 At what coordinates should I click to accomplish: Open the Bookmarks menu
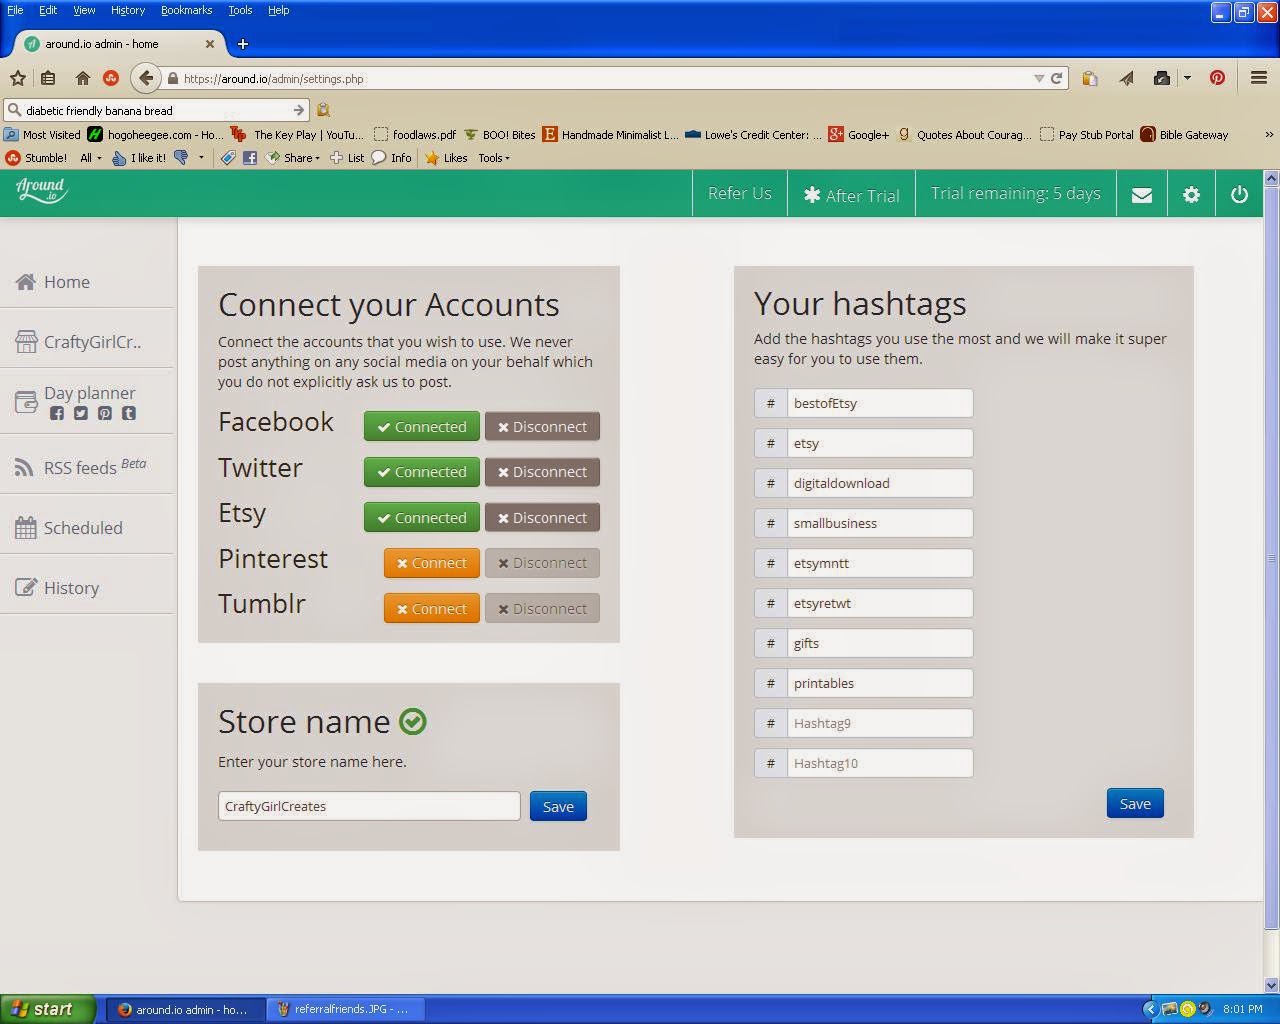[186, 10]
